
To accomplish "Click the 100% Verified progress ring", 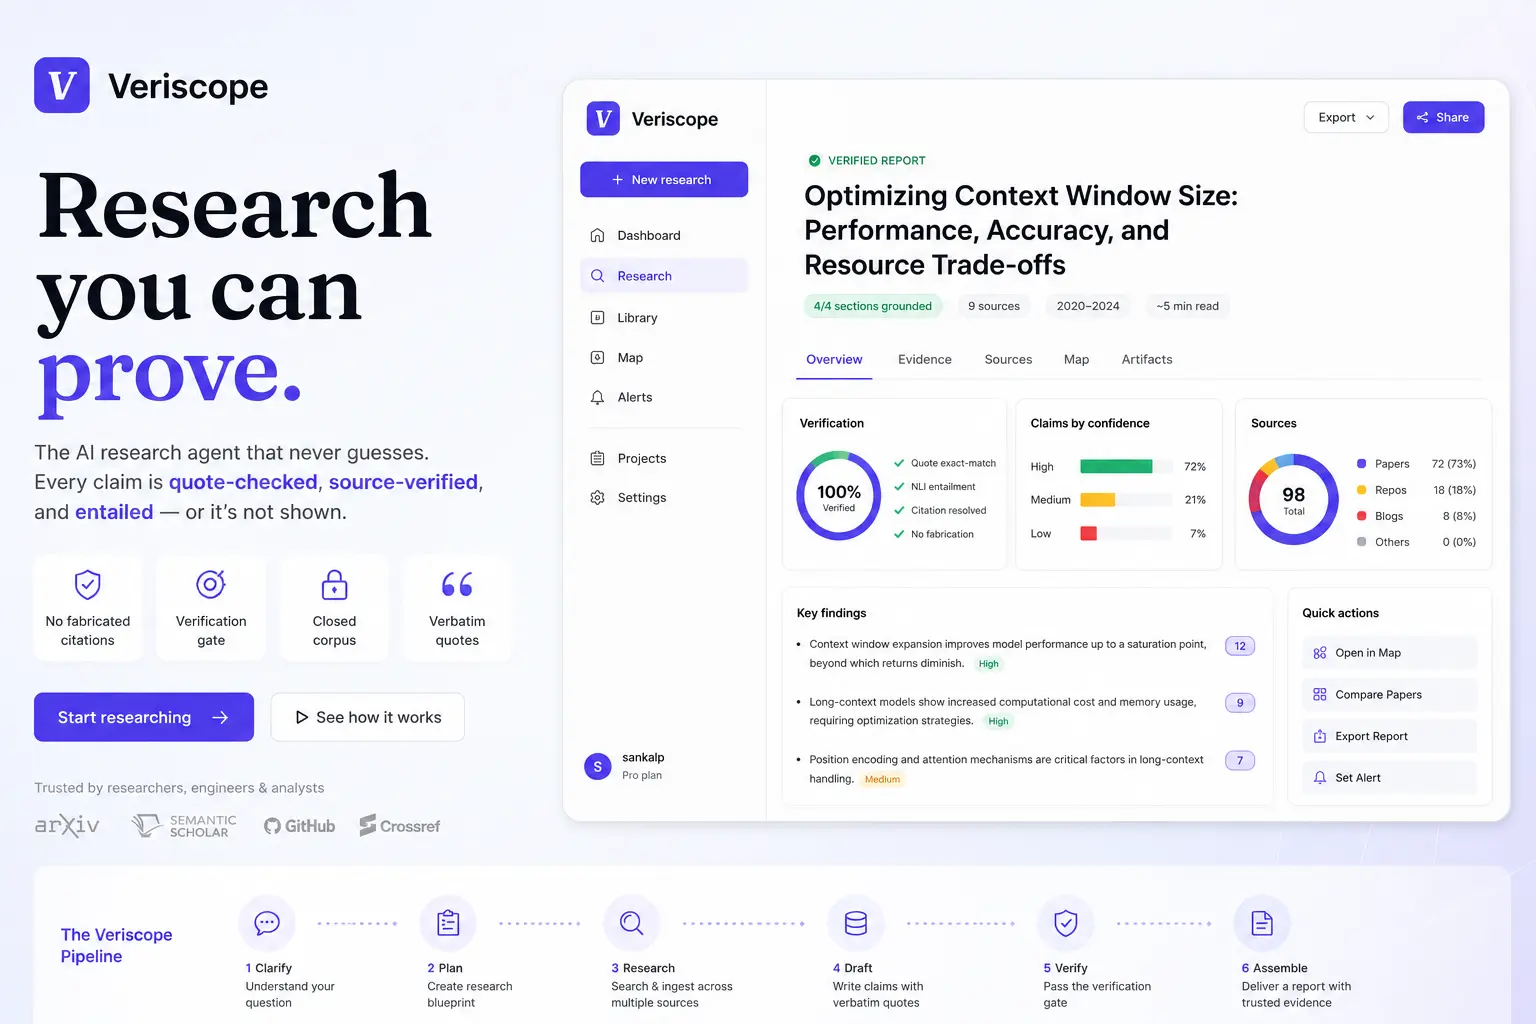I will point(838,496).
